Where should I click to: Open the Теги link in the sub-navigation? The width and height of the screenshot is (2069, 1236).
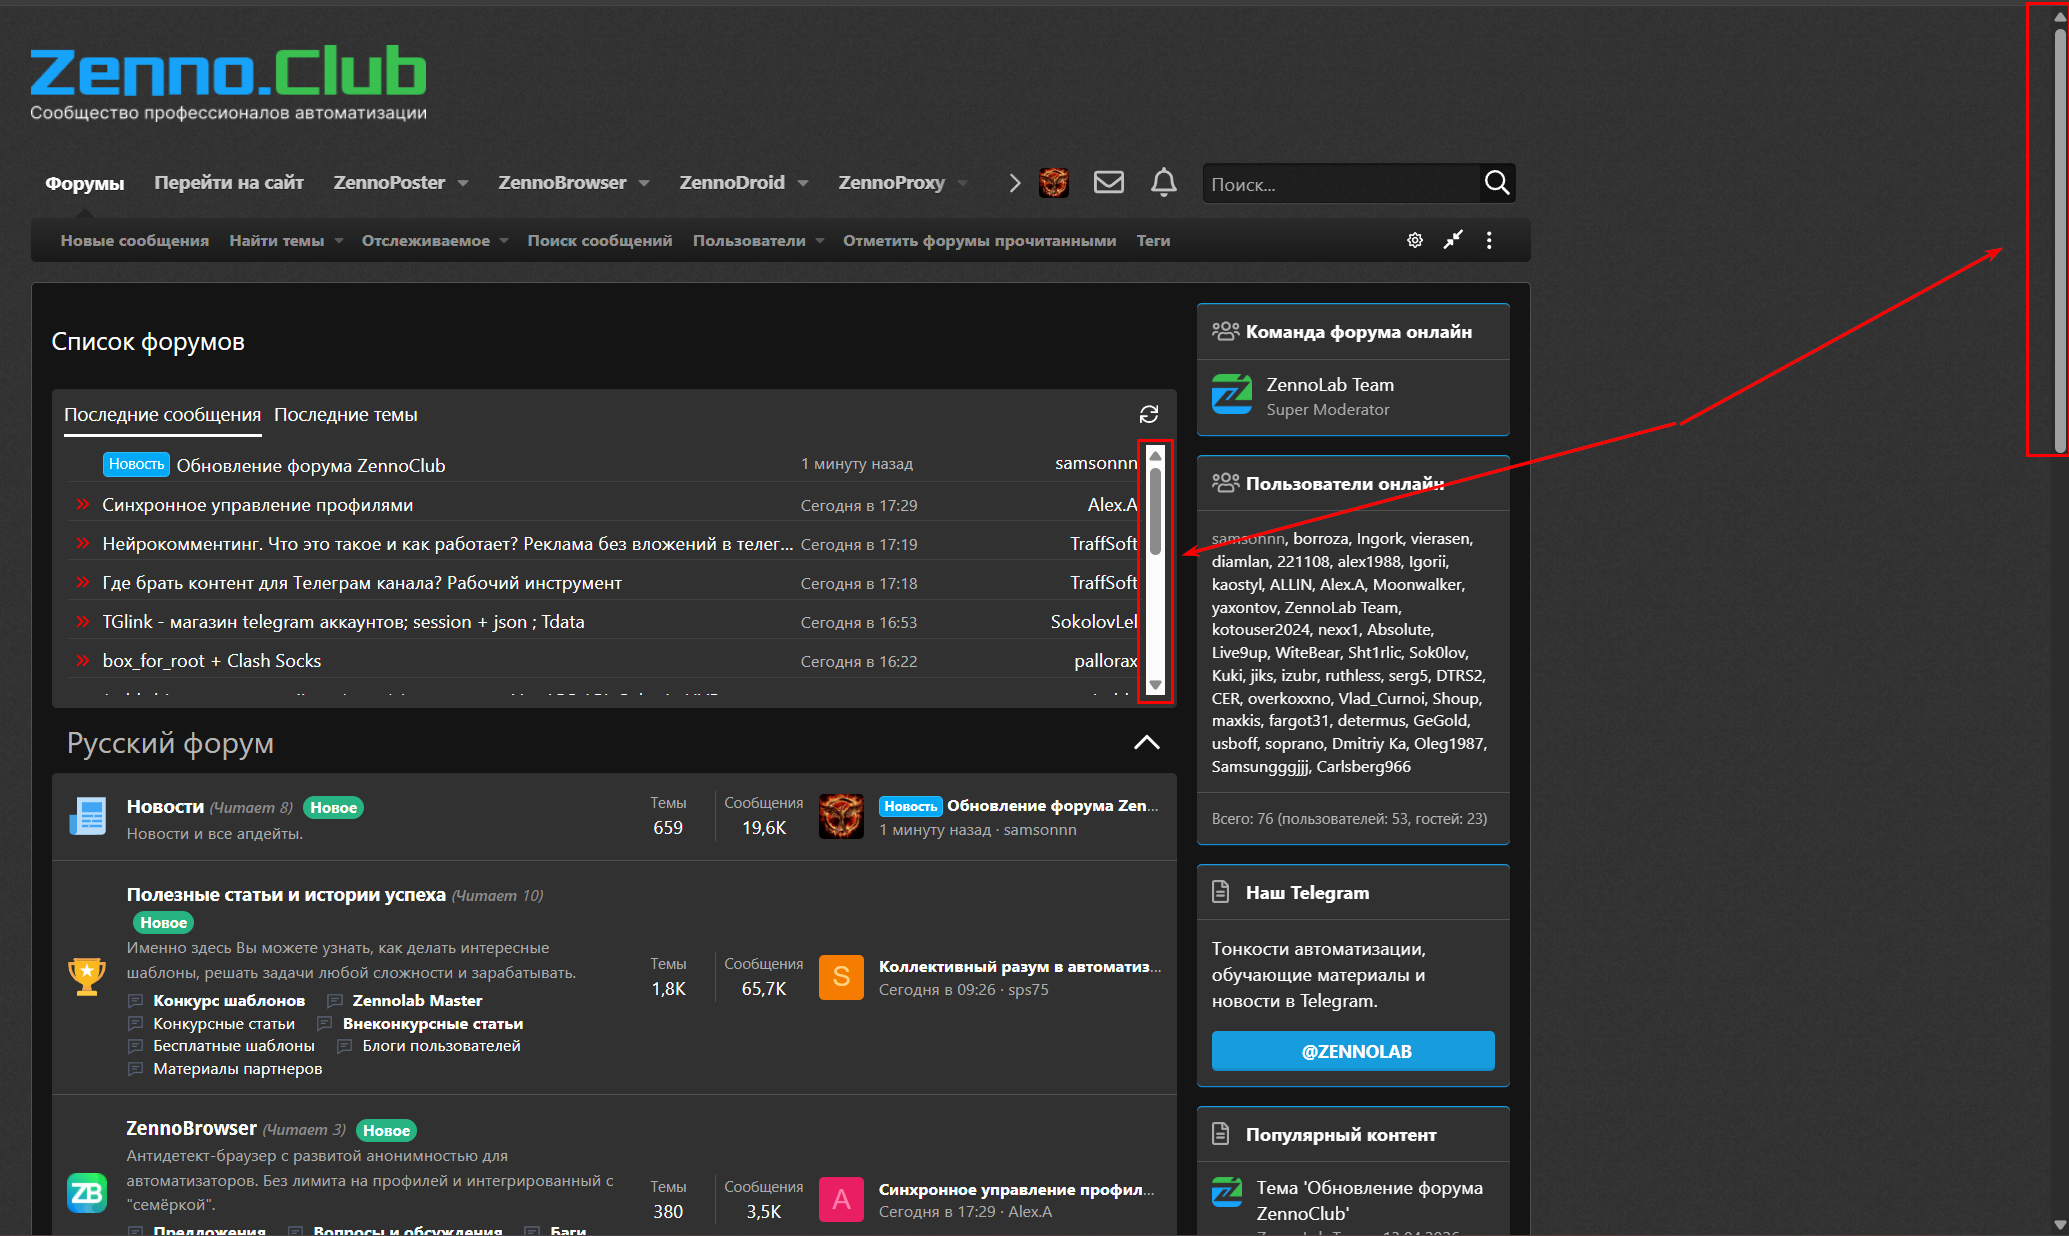[1153, 241]
